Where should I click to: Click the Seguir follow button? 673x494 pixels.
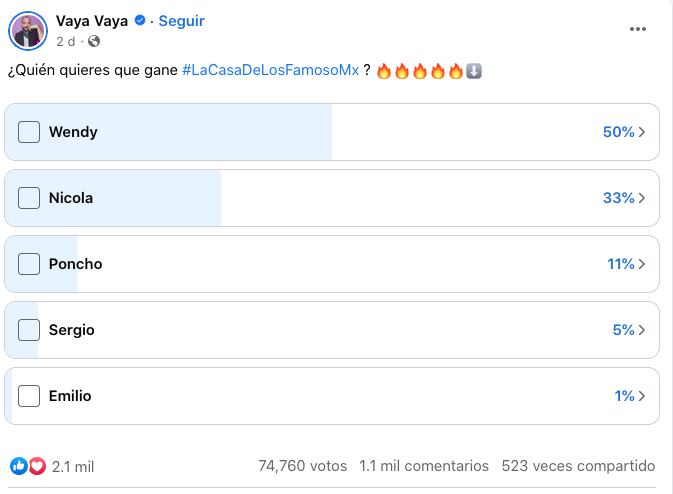[182, 21]
